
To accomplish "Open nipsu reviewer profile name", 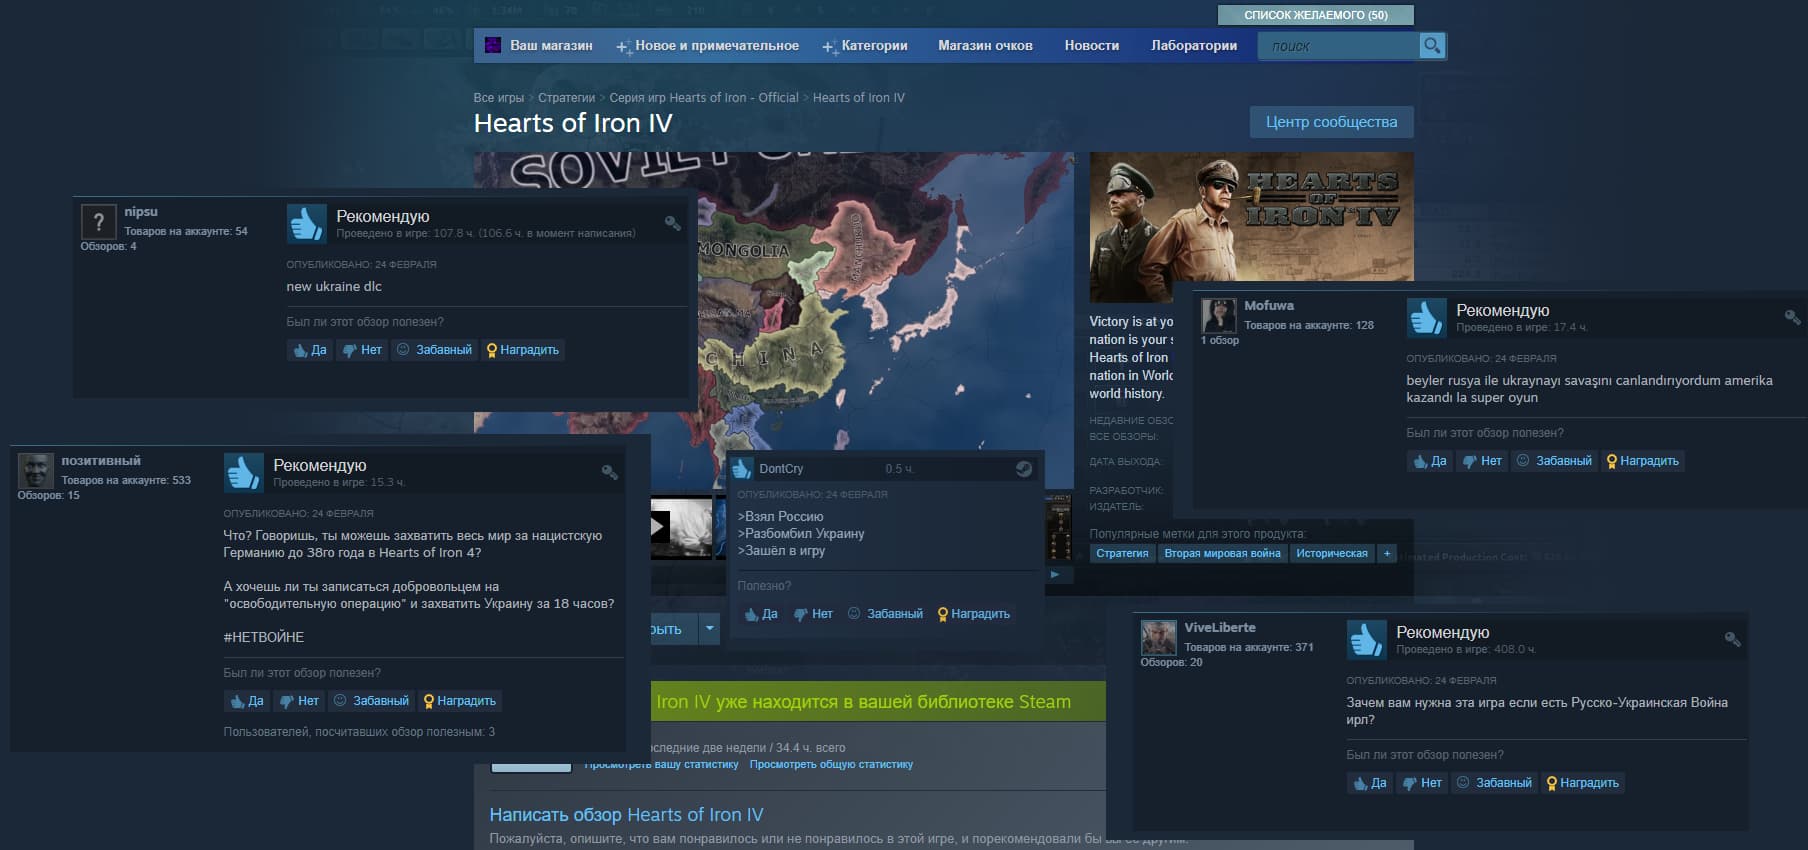I will 141,212.
